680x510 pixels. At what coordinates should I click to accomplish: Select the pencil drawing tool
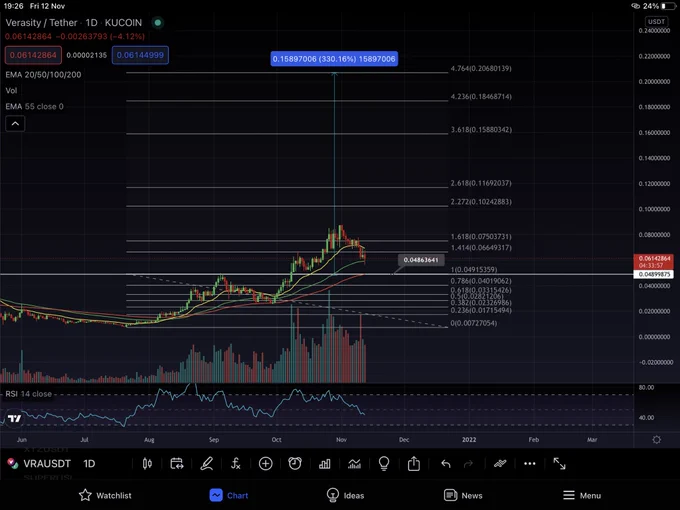[x=206, y=464]
